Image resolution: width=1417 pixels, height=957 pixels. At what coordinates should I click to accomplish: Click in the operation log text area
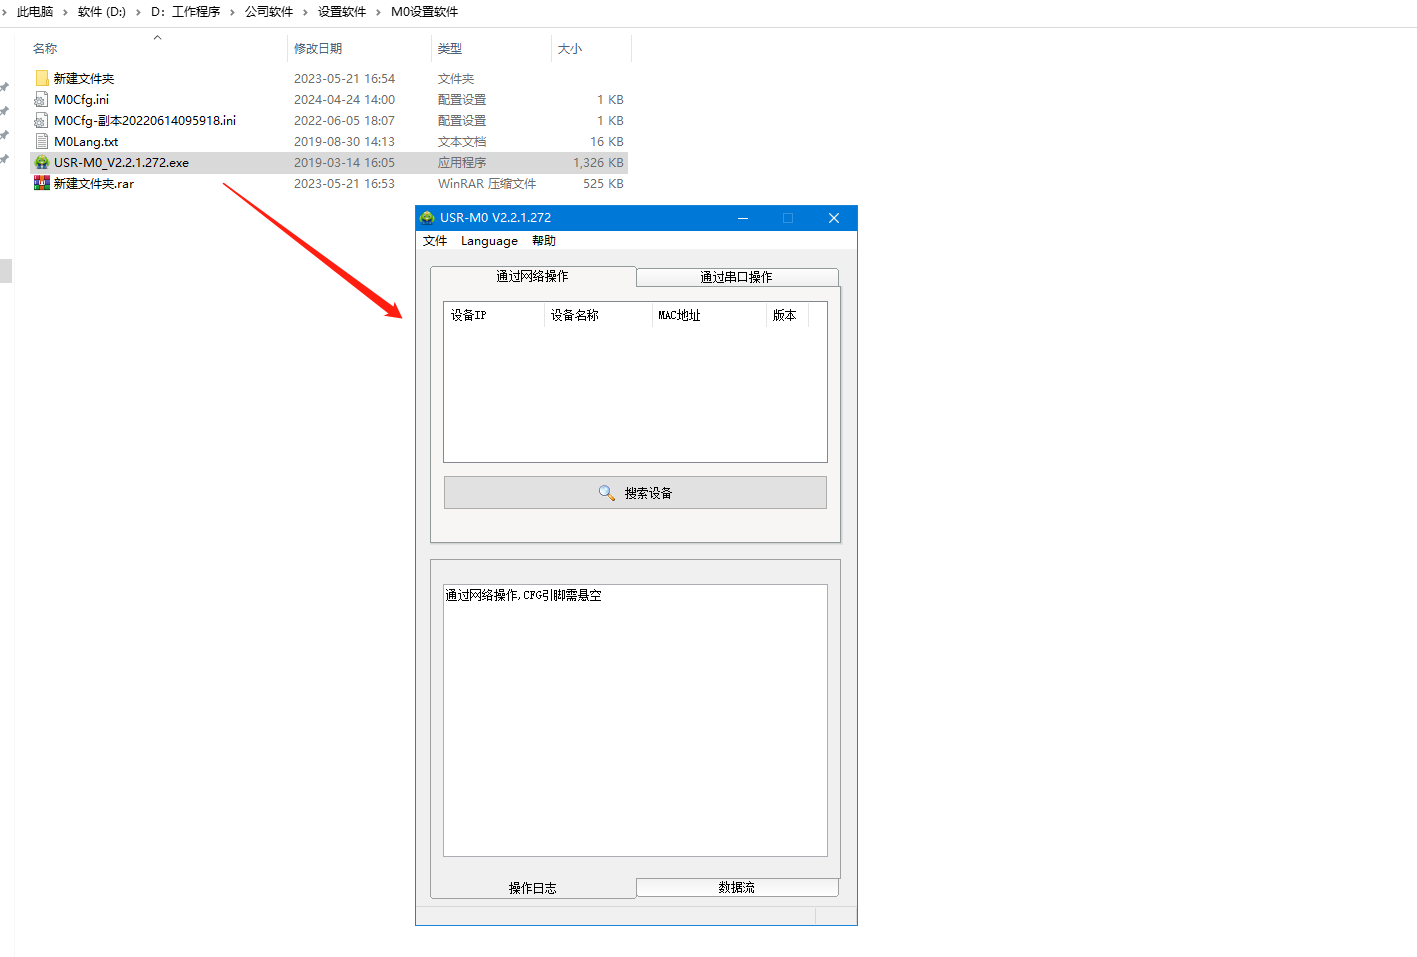tap(635, 720)
